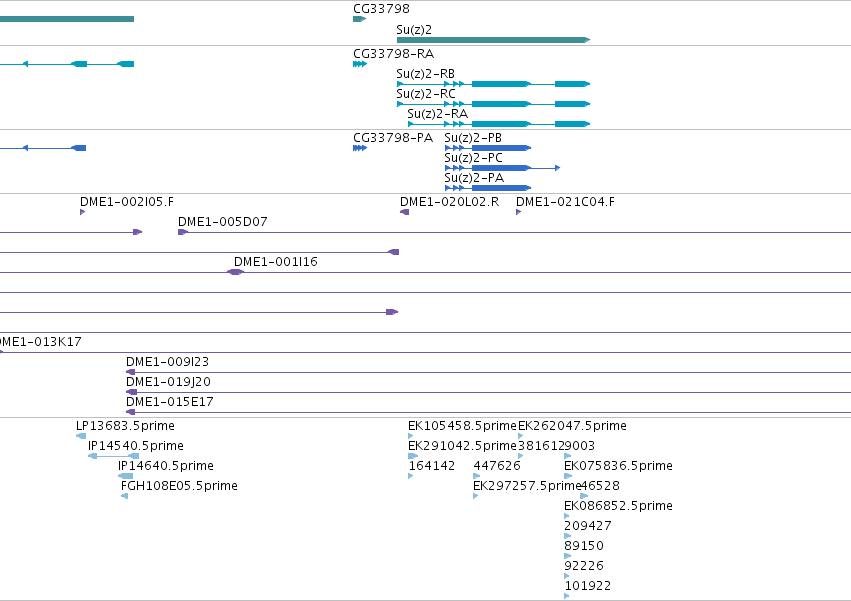Screen dimensions: 851x601
Task: Click the Su(z)2-RB transcript label
Action: tap(426, 74)
